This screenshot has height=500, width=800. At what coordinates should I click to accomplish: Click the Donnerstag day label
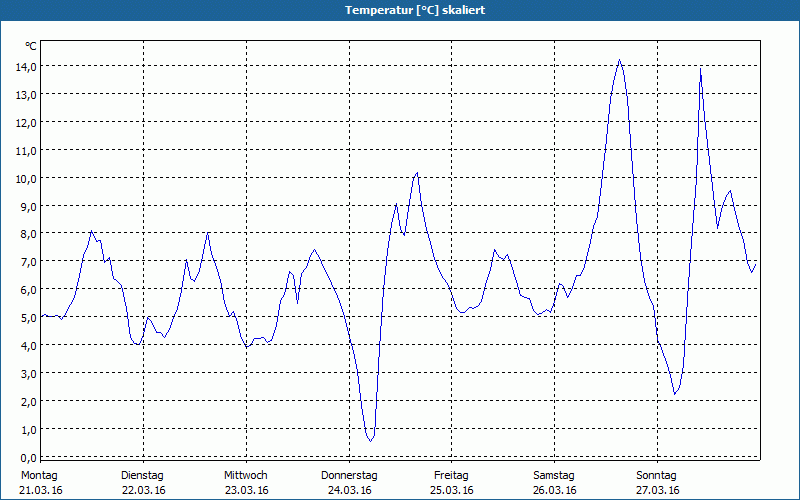click(x=349, y=475)
